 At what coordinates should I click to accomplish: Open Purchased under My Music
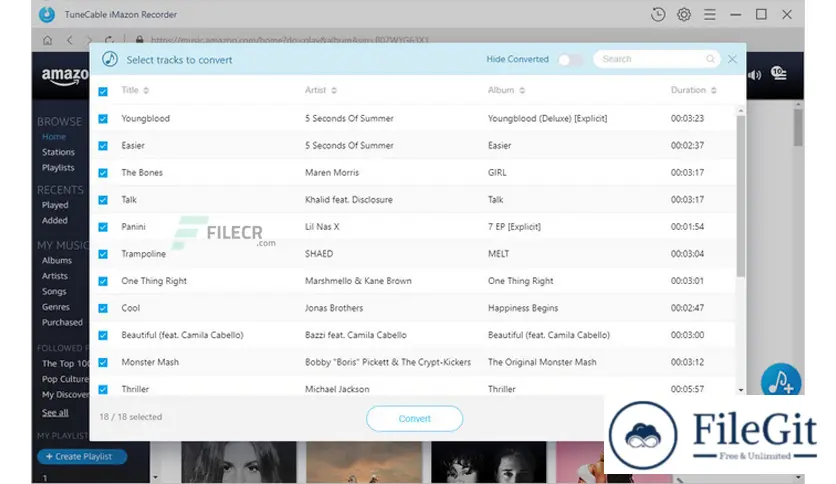(62, 322)
